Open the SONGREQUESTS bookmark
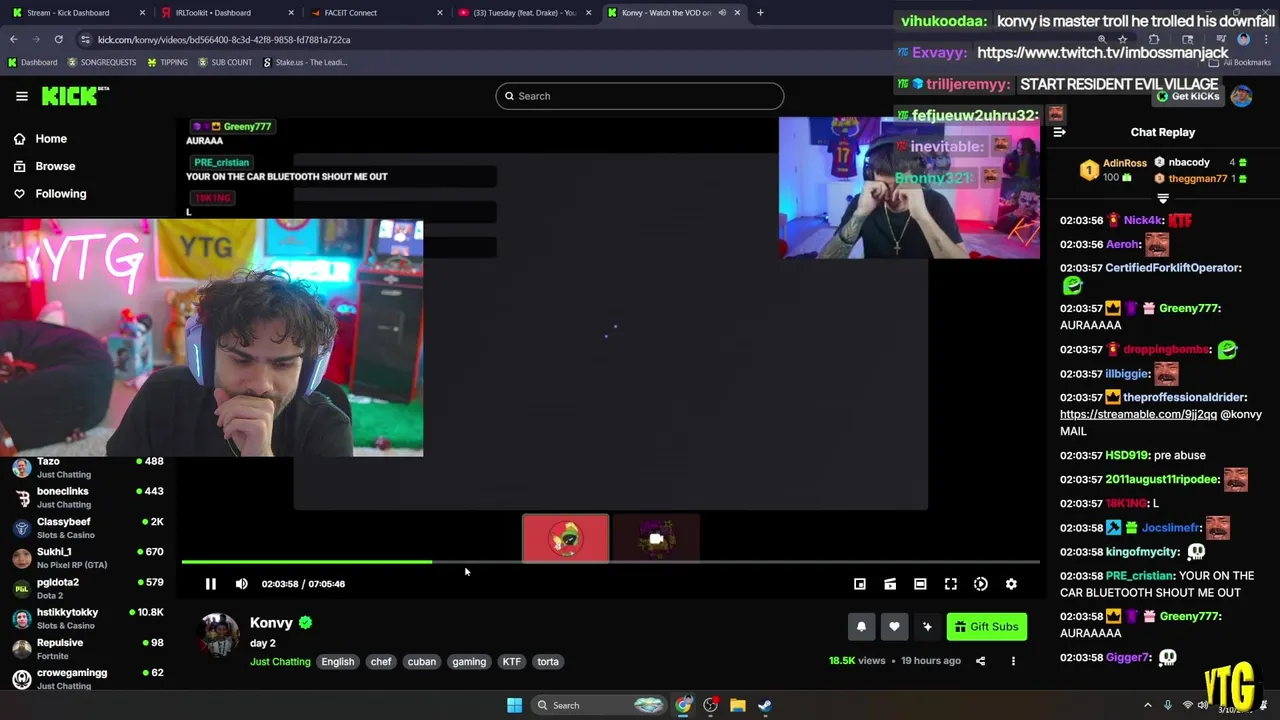Screen dimensions: 1280x720 point(101,62)
